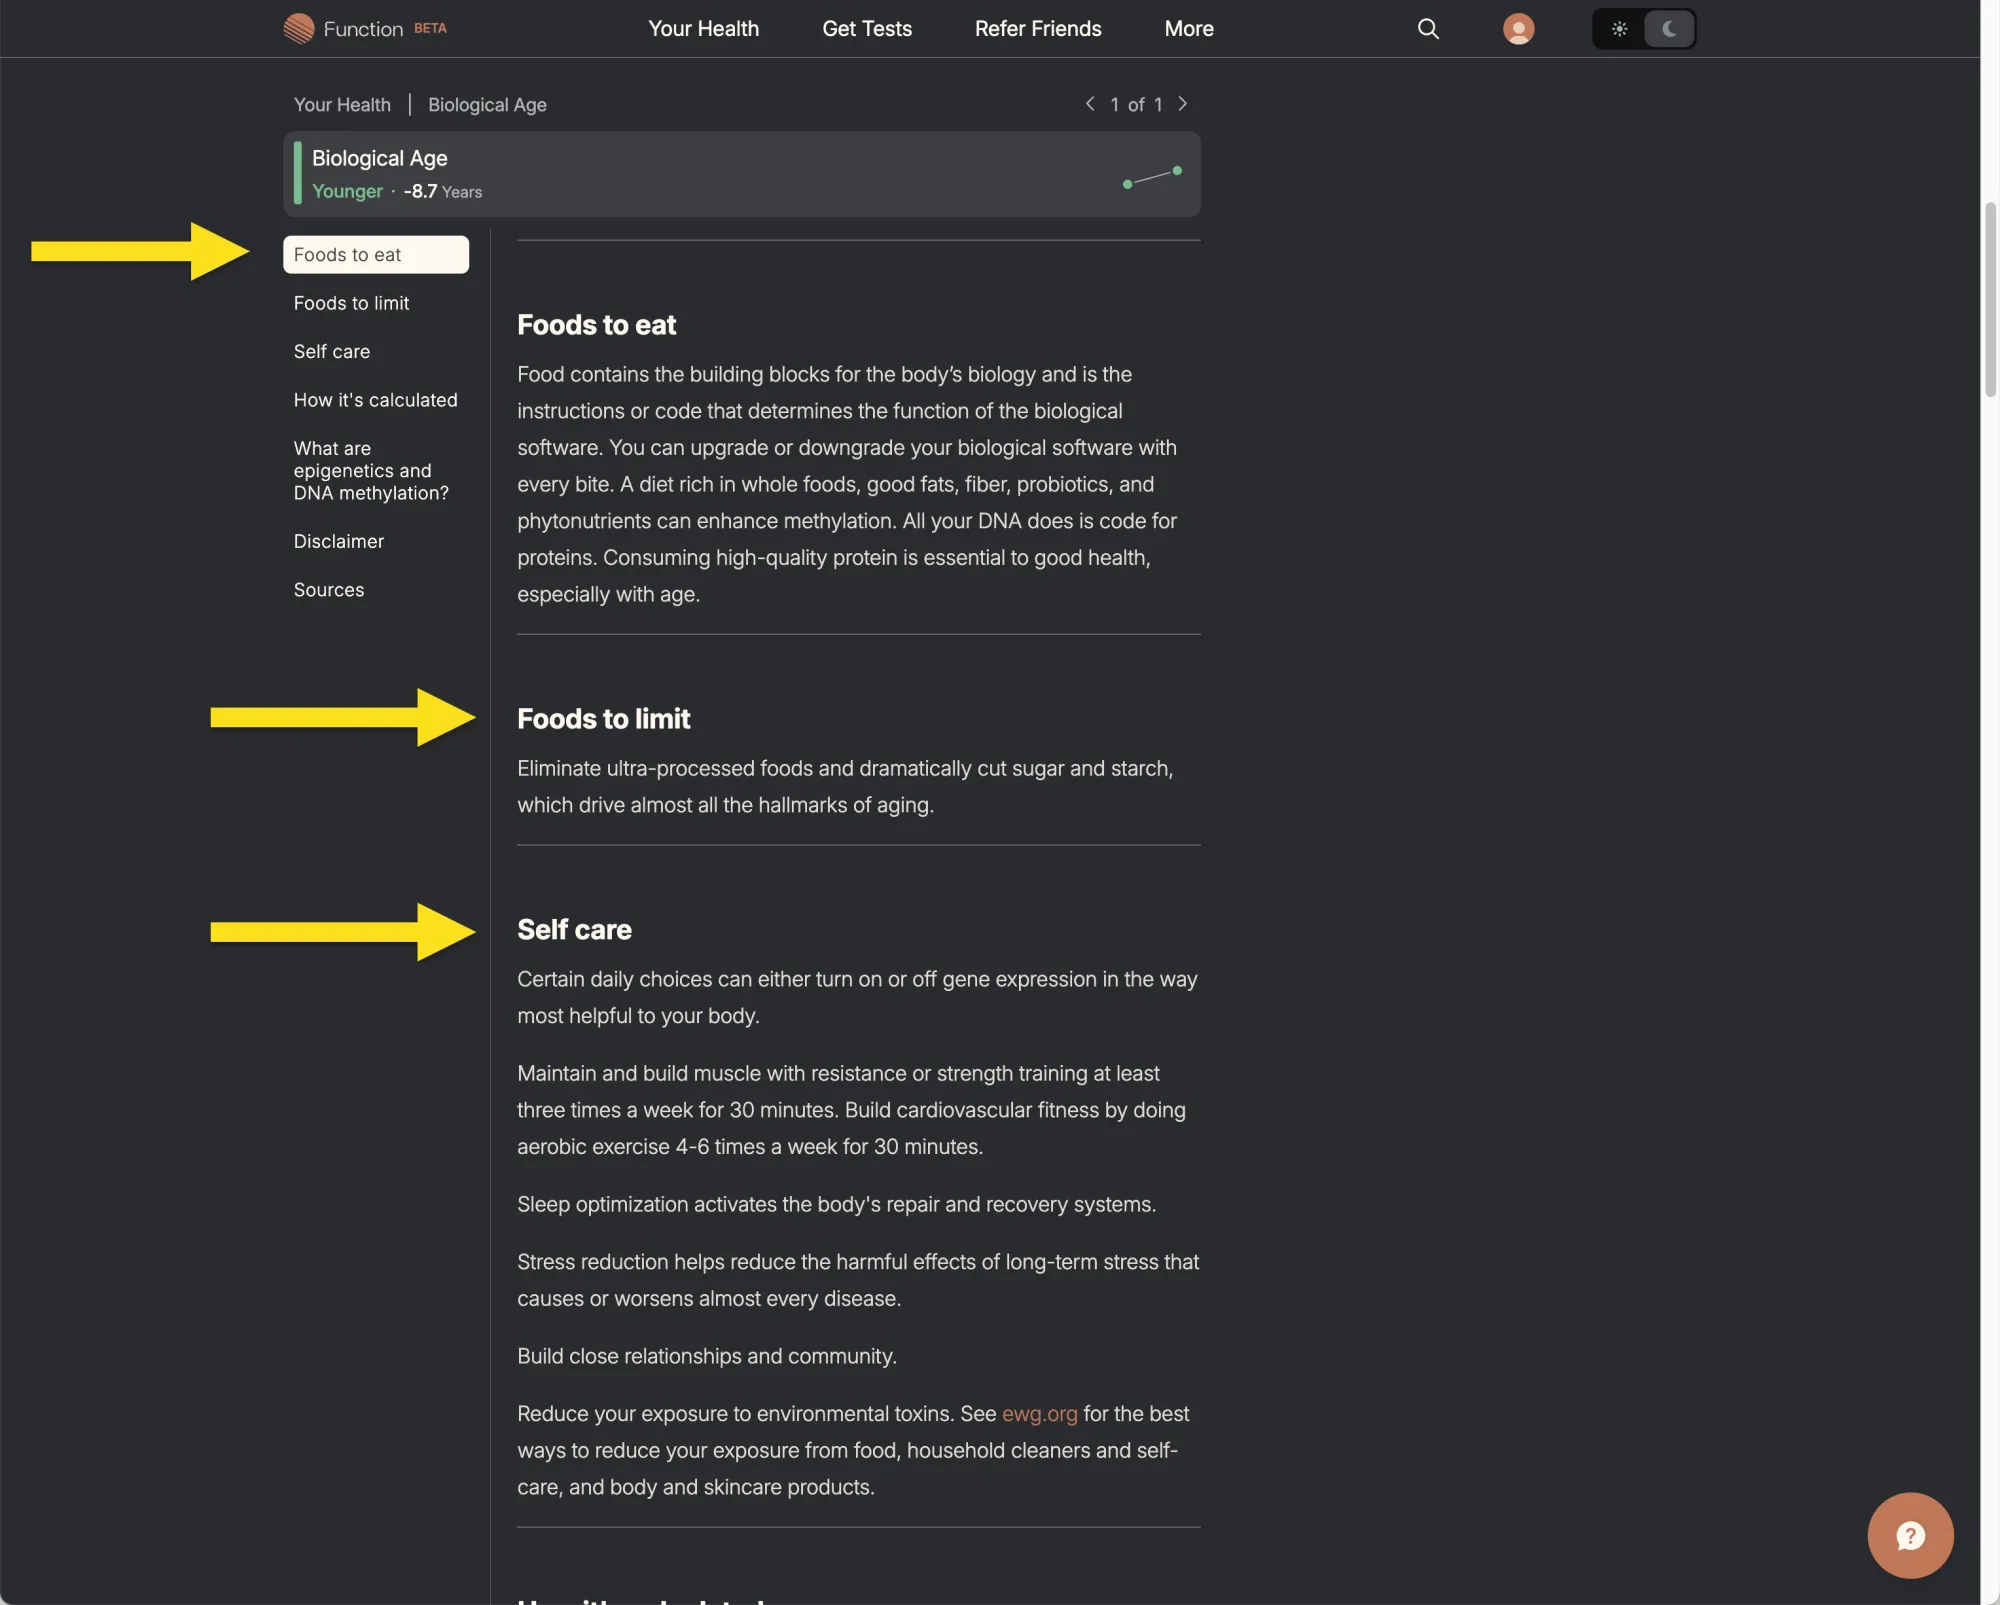Image resolution: width=2000 pixels, height=1605 pixels.
Task: Jump to Self care section
Action: pyautogui.click(x=332, y=351)
